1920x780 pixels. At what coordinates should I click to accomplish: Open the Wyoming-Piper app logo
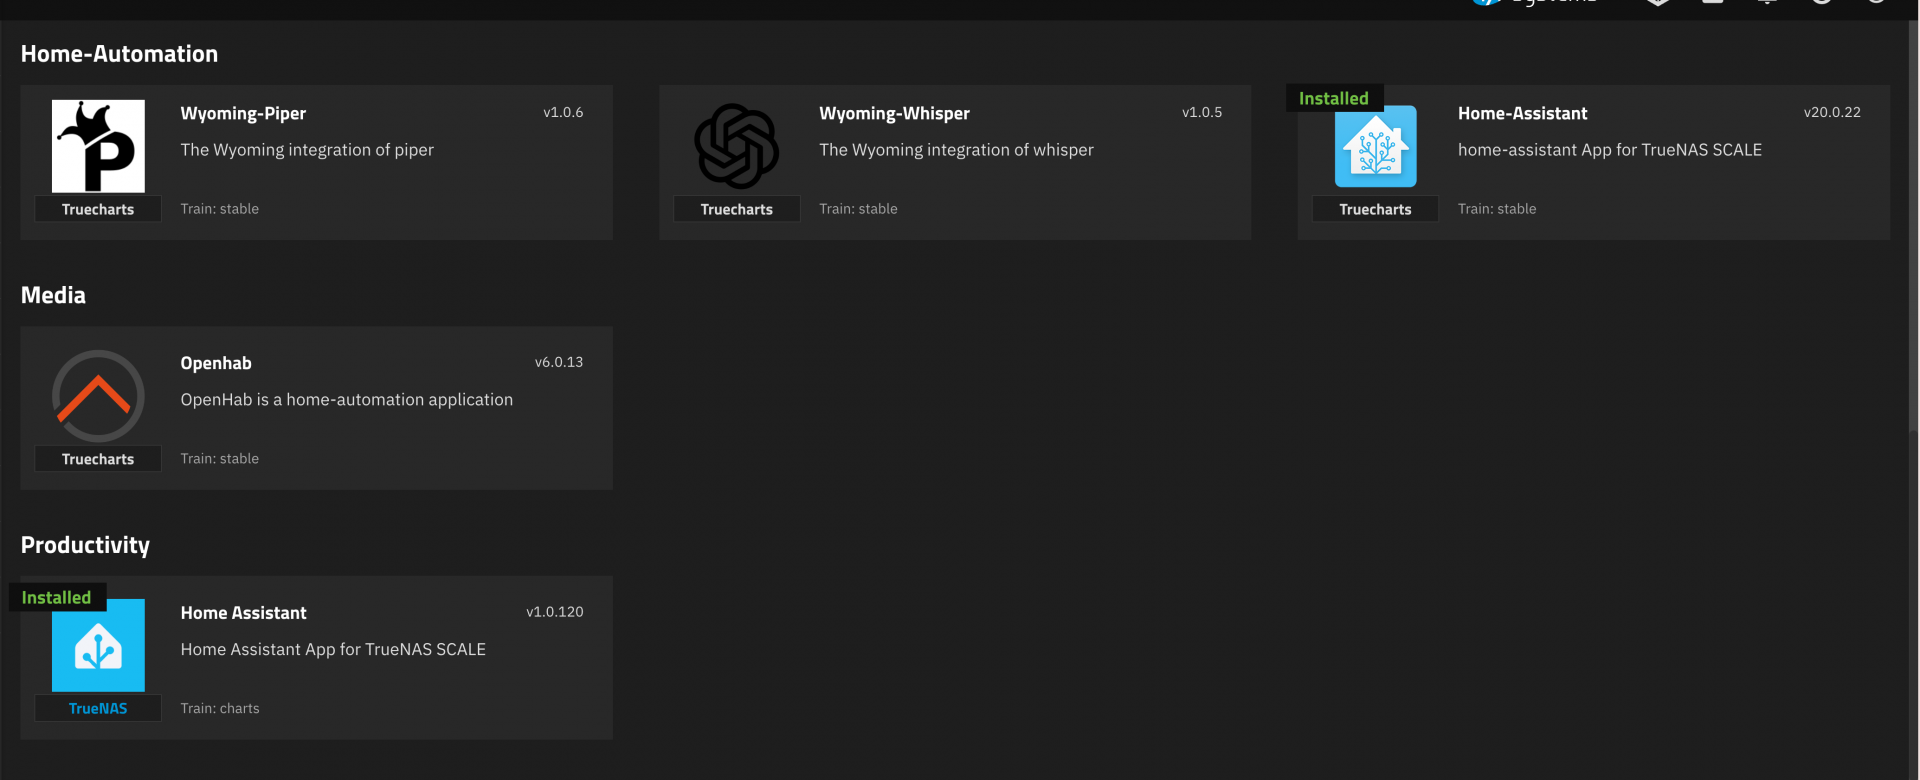coord(98,146)
